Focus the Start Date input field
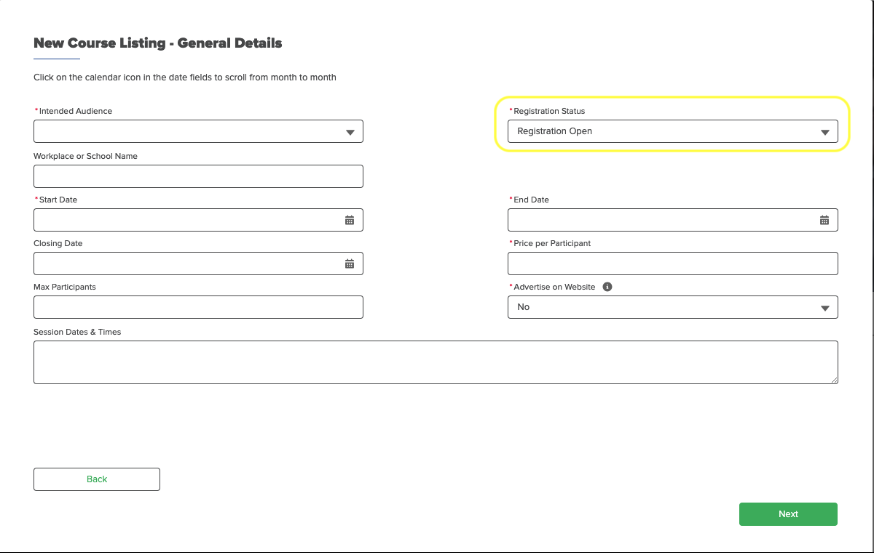Screen dimensions: 874x553 coord(185,220)
